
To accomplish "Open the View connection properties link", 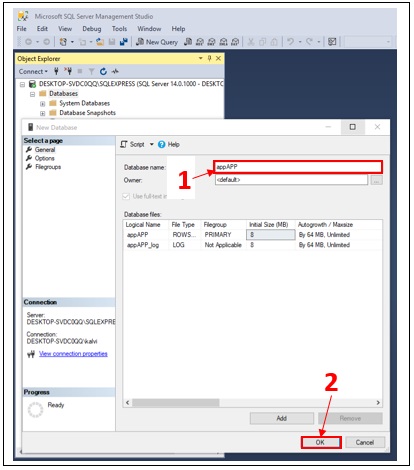I will coord(73,354).
